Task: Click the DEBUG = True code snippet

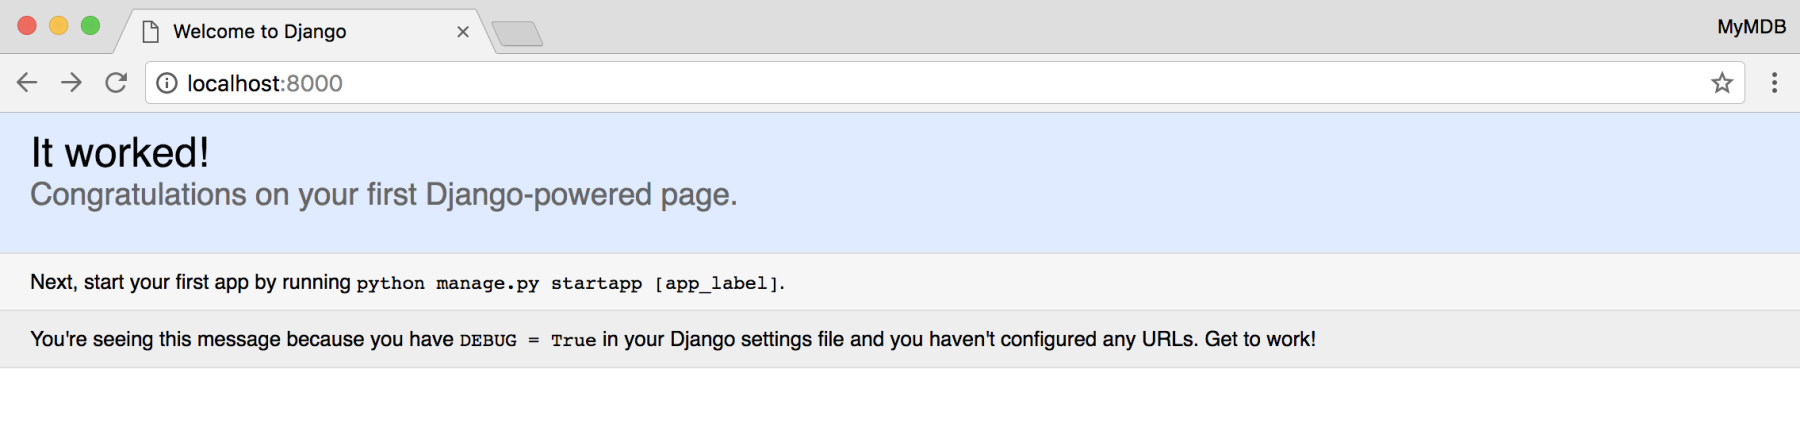Action: tap(527, 340)
